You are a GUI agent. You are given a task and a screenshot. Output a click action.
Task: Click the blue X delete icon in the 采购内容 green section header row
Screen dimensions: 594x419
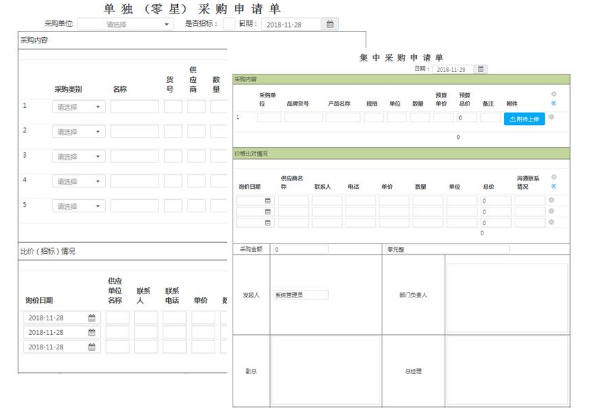point(553,103)
